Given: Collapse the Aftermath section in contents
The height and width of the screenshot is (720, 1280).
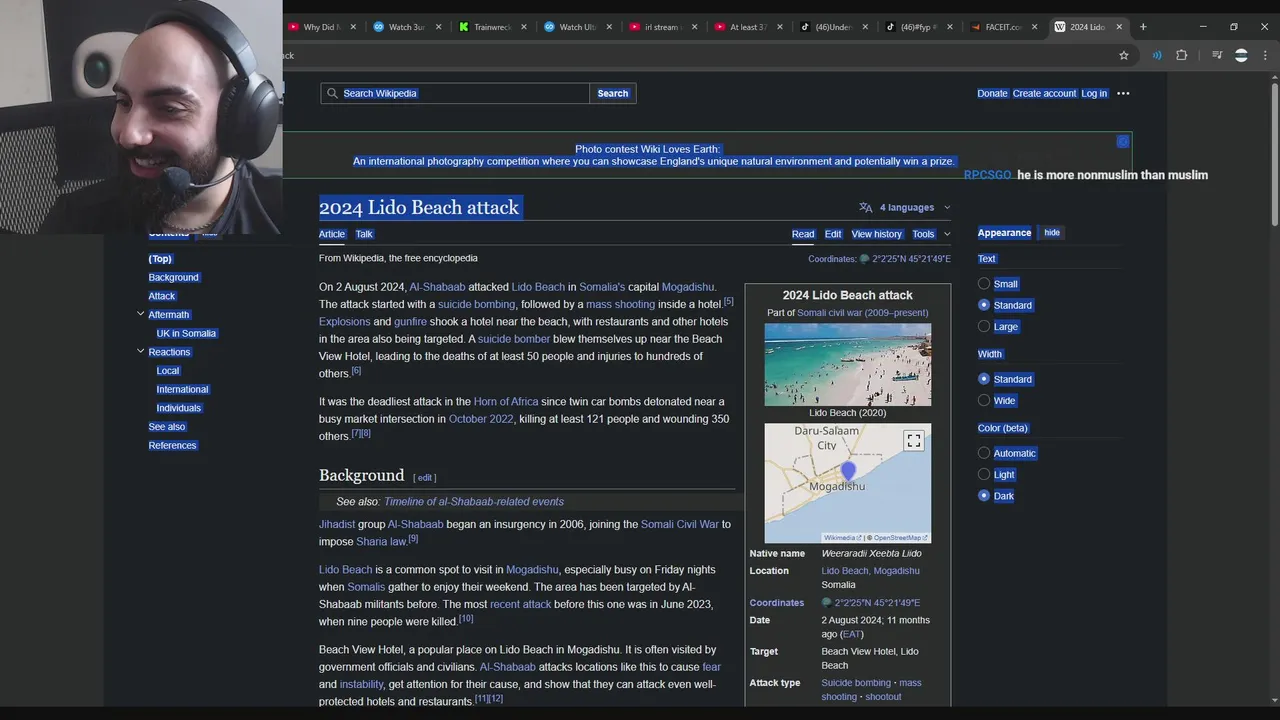Looking at the screenshot, I should (140, 314).
